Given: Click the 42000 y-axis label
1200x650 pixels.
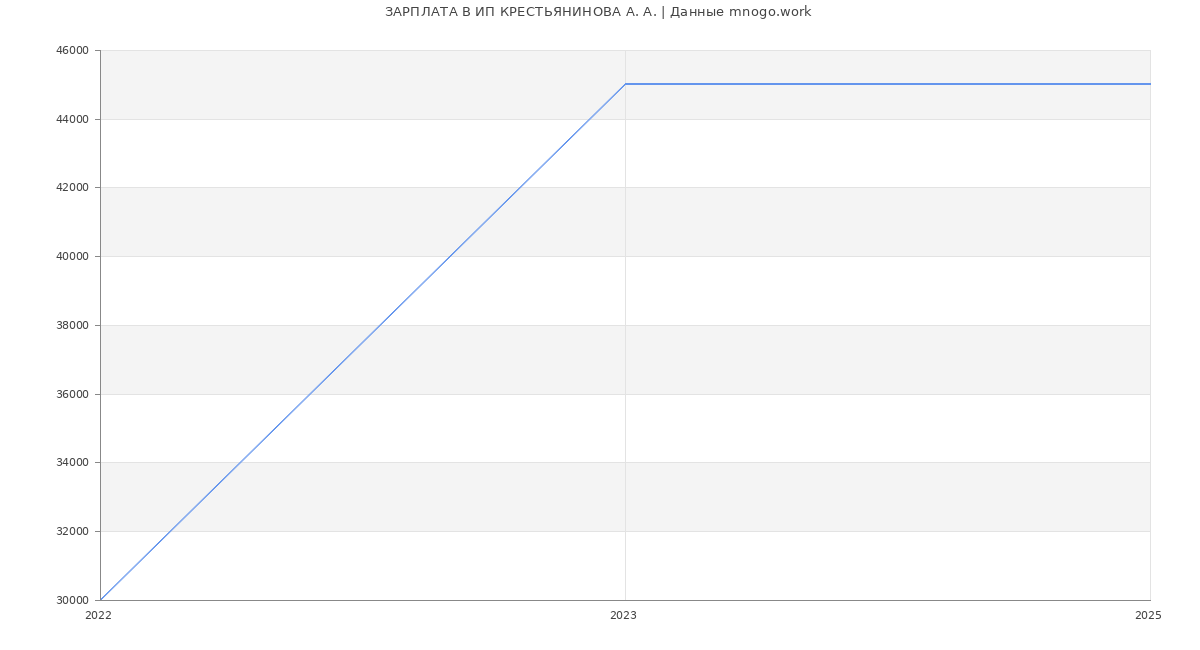Looking at the screenshot, I should tap(72, 188).
